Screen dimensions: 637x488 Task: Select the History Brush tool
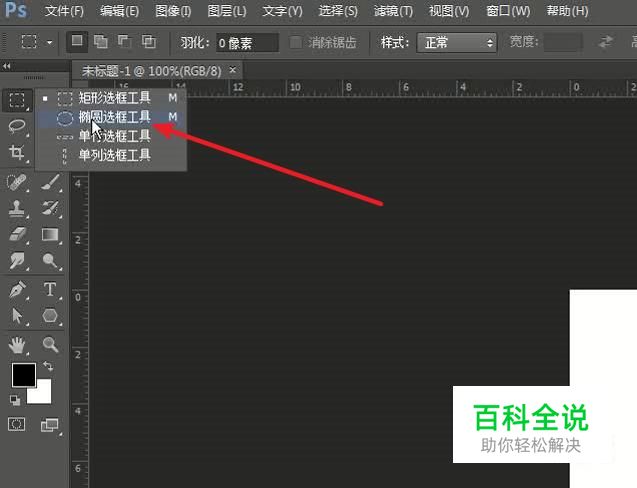[50, 208]
